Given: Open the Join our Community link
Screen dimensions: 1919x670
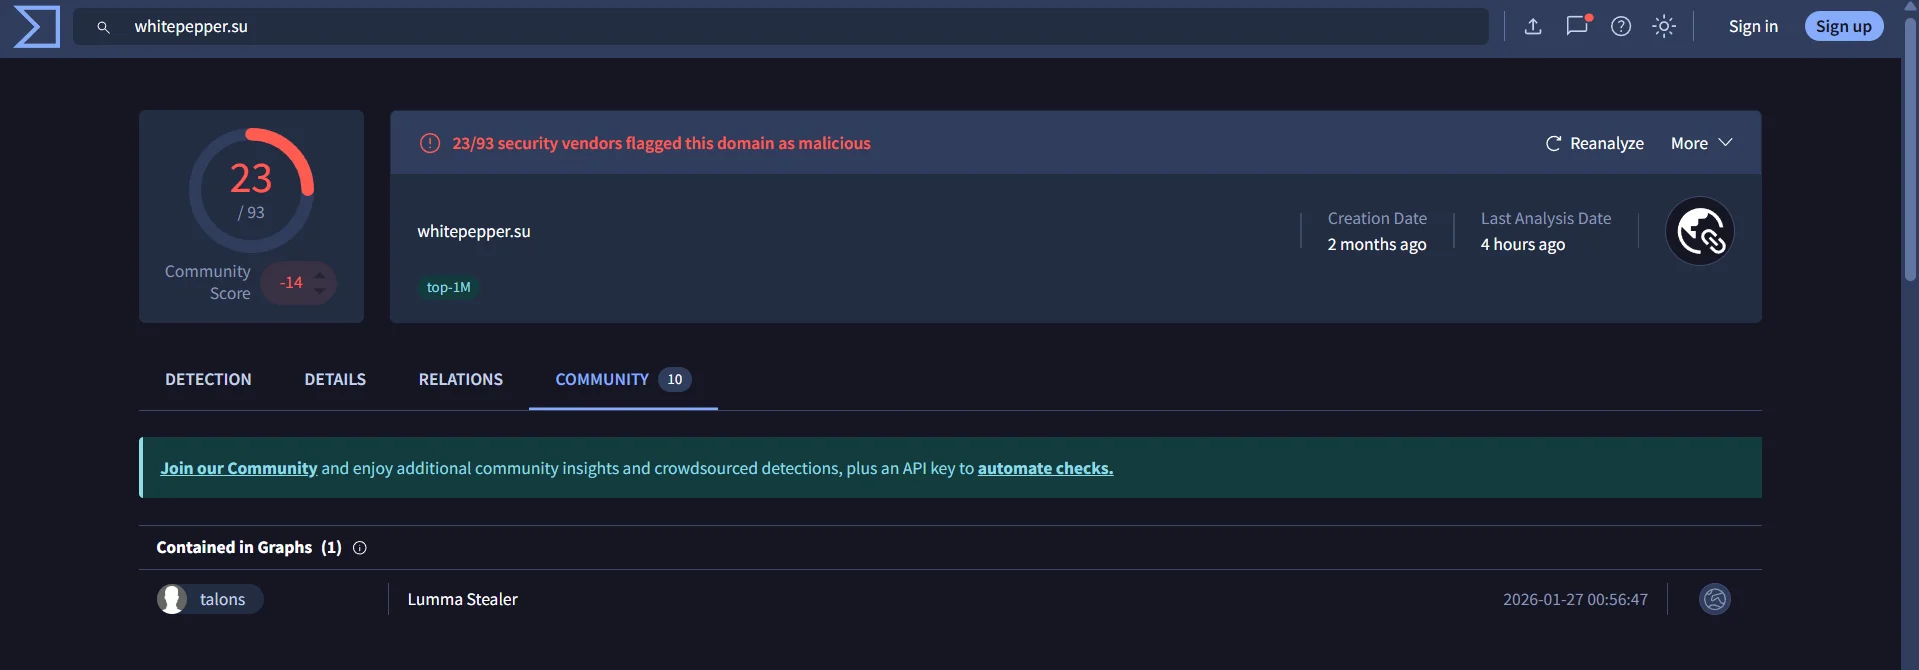Looking at the screenshot, I should [x=239, y=468].
